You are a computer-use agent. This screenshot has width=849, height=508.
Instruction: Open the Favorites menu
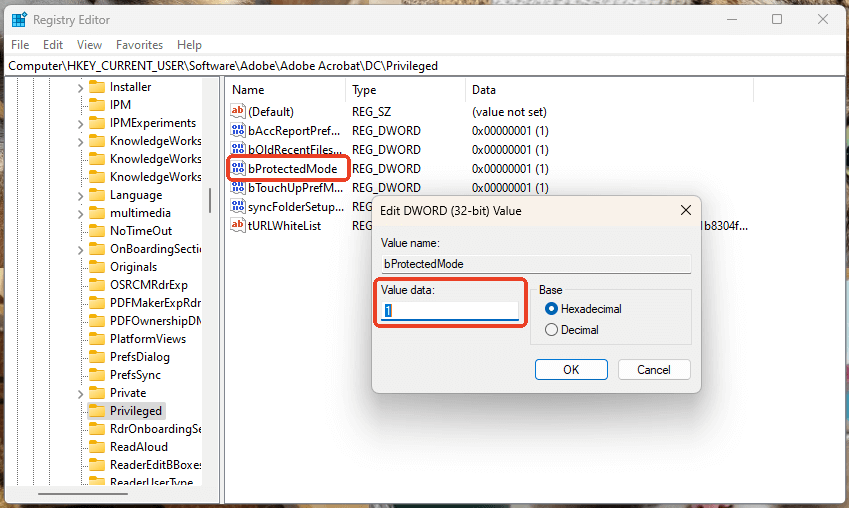pyautogui.click(x=139, y=44)
